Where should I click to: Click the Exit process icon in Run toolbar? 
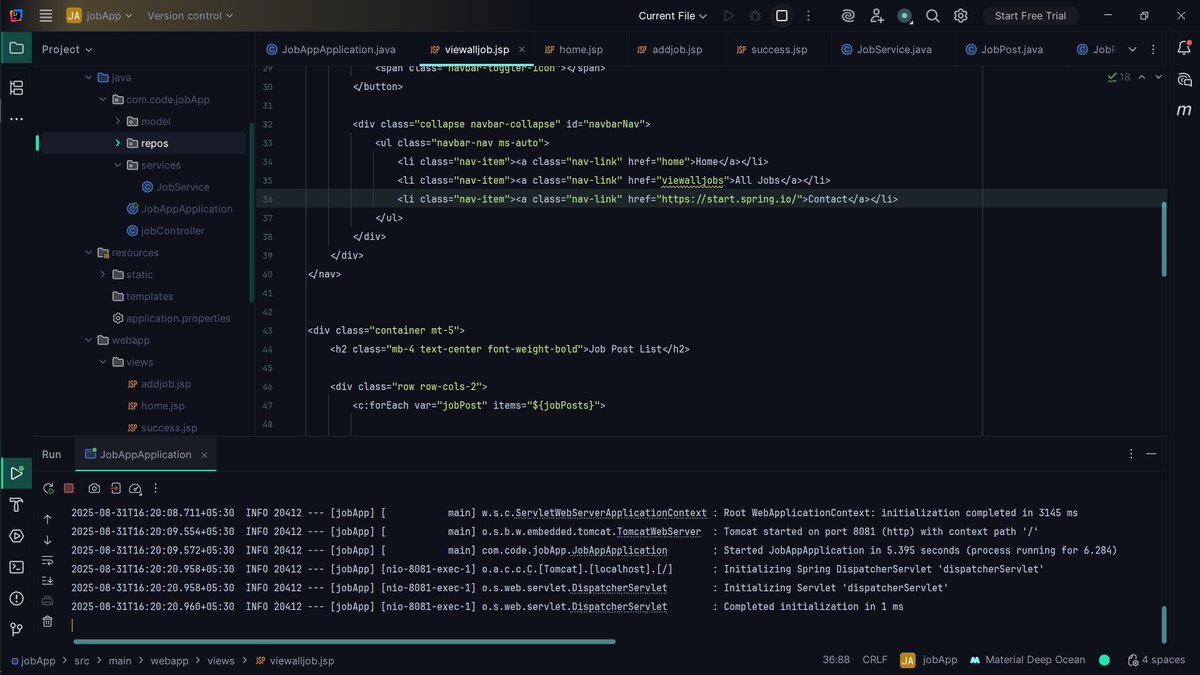[x=115, y=488]
